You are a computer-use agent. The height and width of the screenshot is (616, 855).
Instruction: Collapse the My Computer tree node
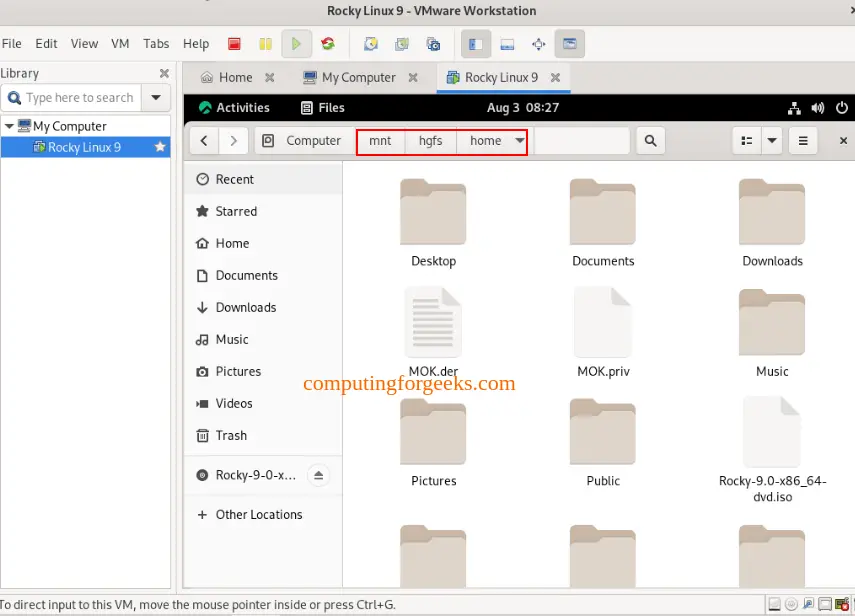pos(9,126)
